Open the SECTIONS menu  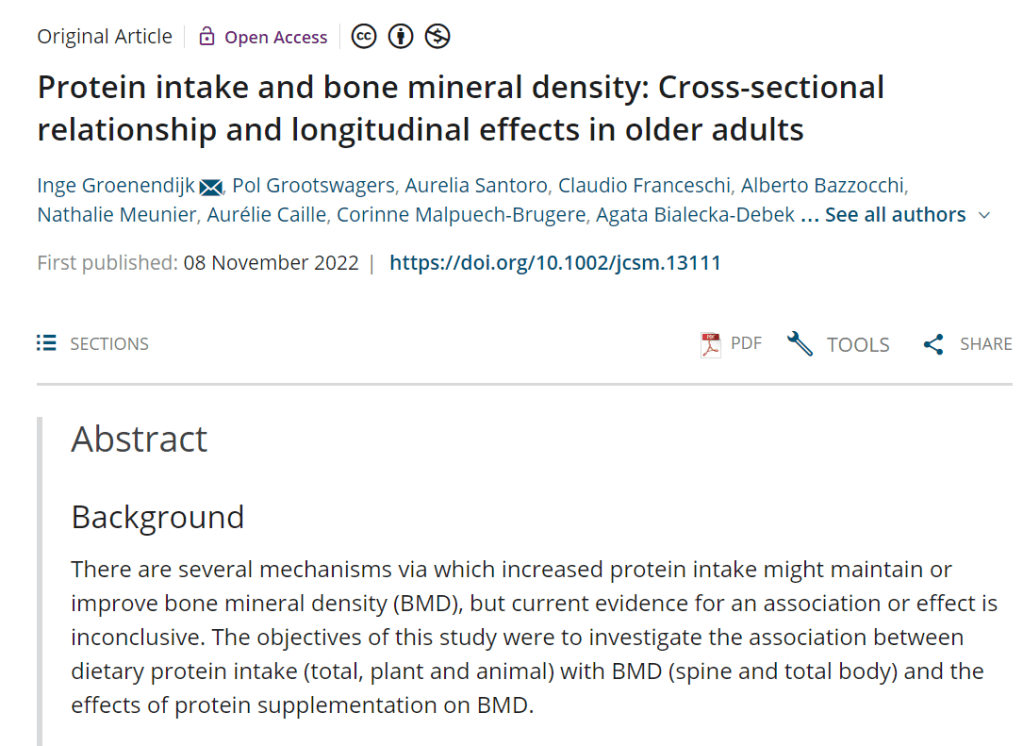click(x=109, y=344)
